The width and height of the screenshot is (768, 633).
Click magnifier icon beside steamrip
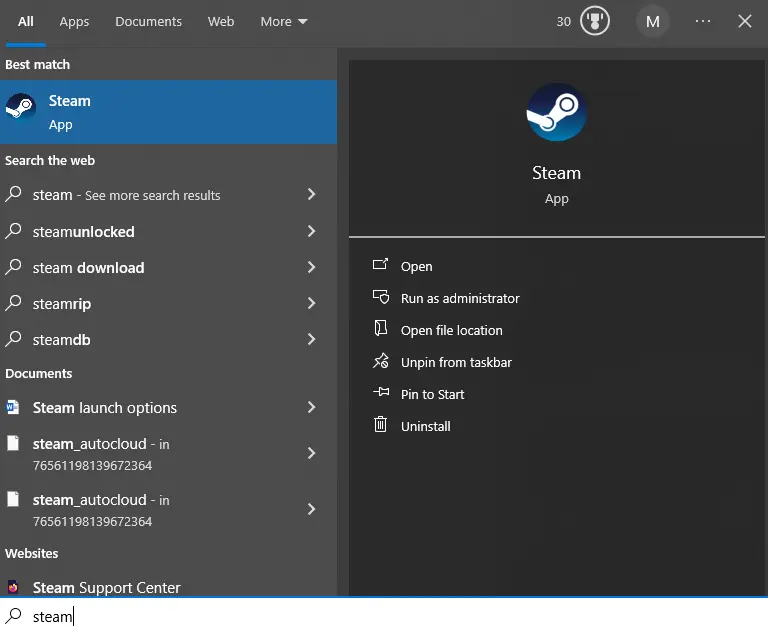(x=14, y=302)
